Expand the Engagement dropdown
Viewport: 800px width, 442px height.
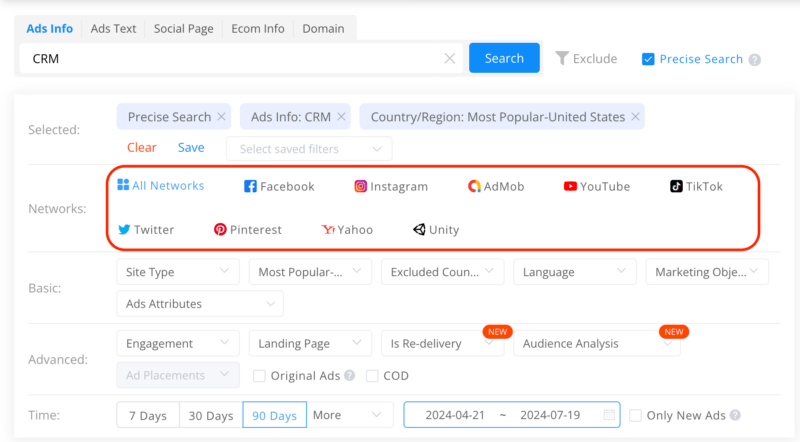click(177, 343)
